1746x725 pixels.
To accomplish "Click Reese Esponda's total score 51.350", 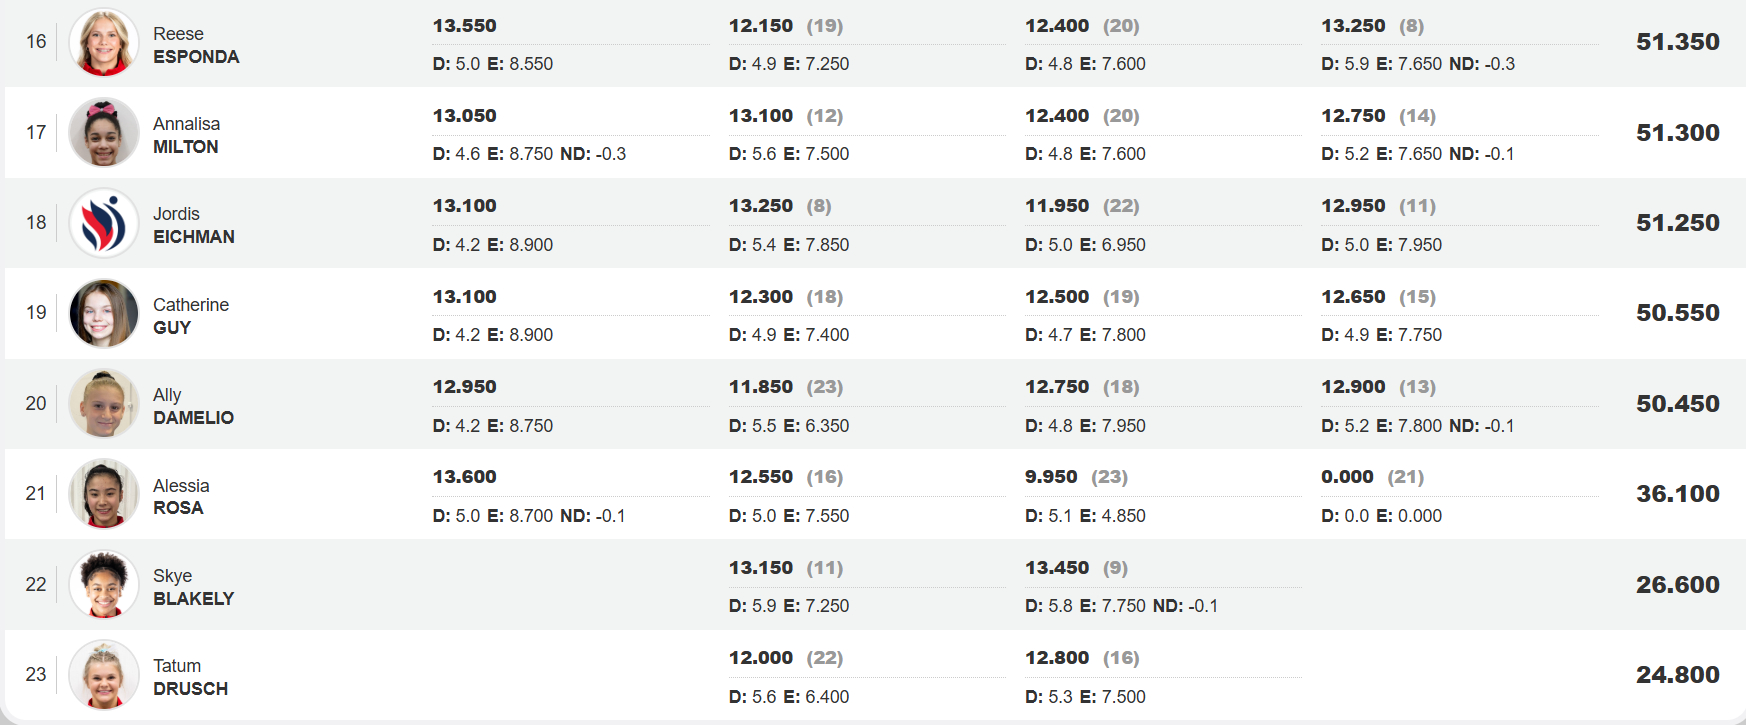I will [1677, 42].
